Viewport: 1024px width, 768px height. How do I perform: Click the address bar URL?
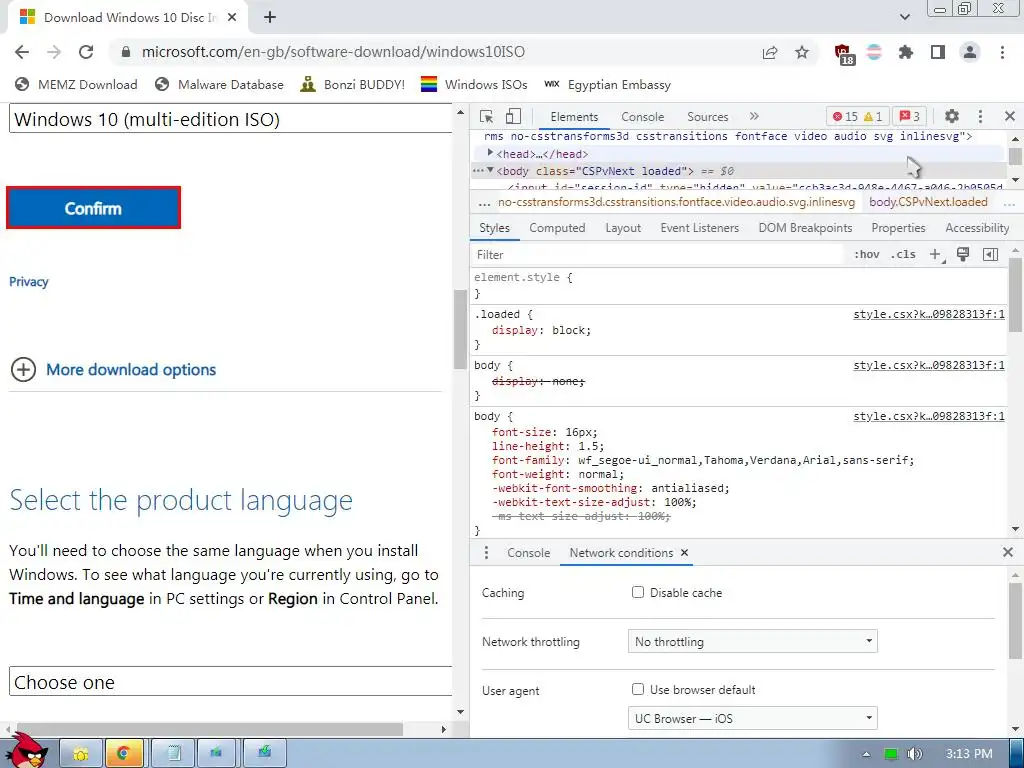333,52
